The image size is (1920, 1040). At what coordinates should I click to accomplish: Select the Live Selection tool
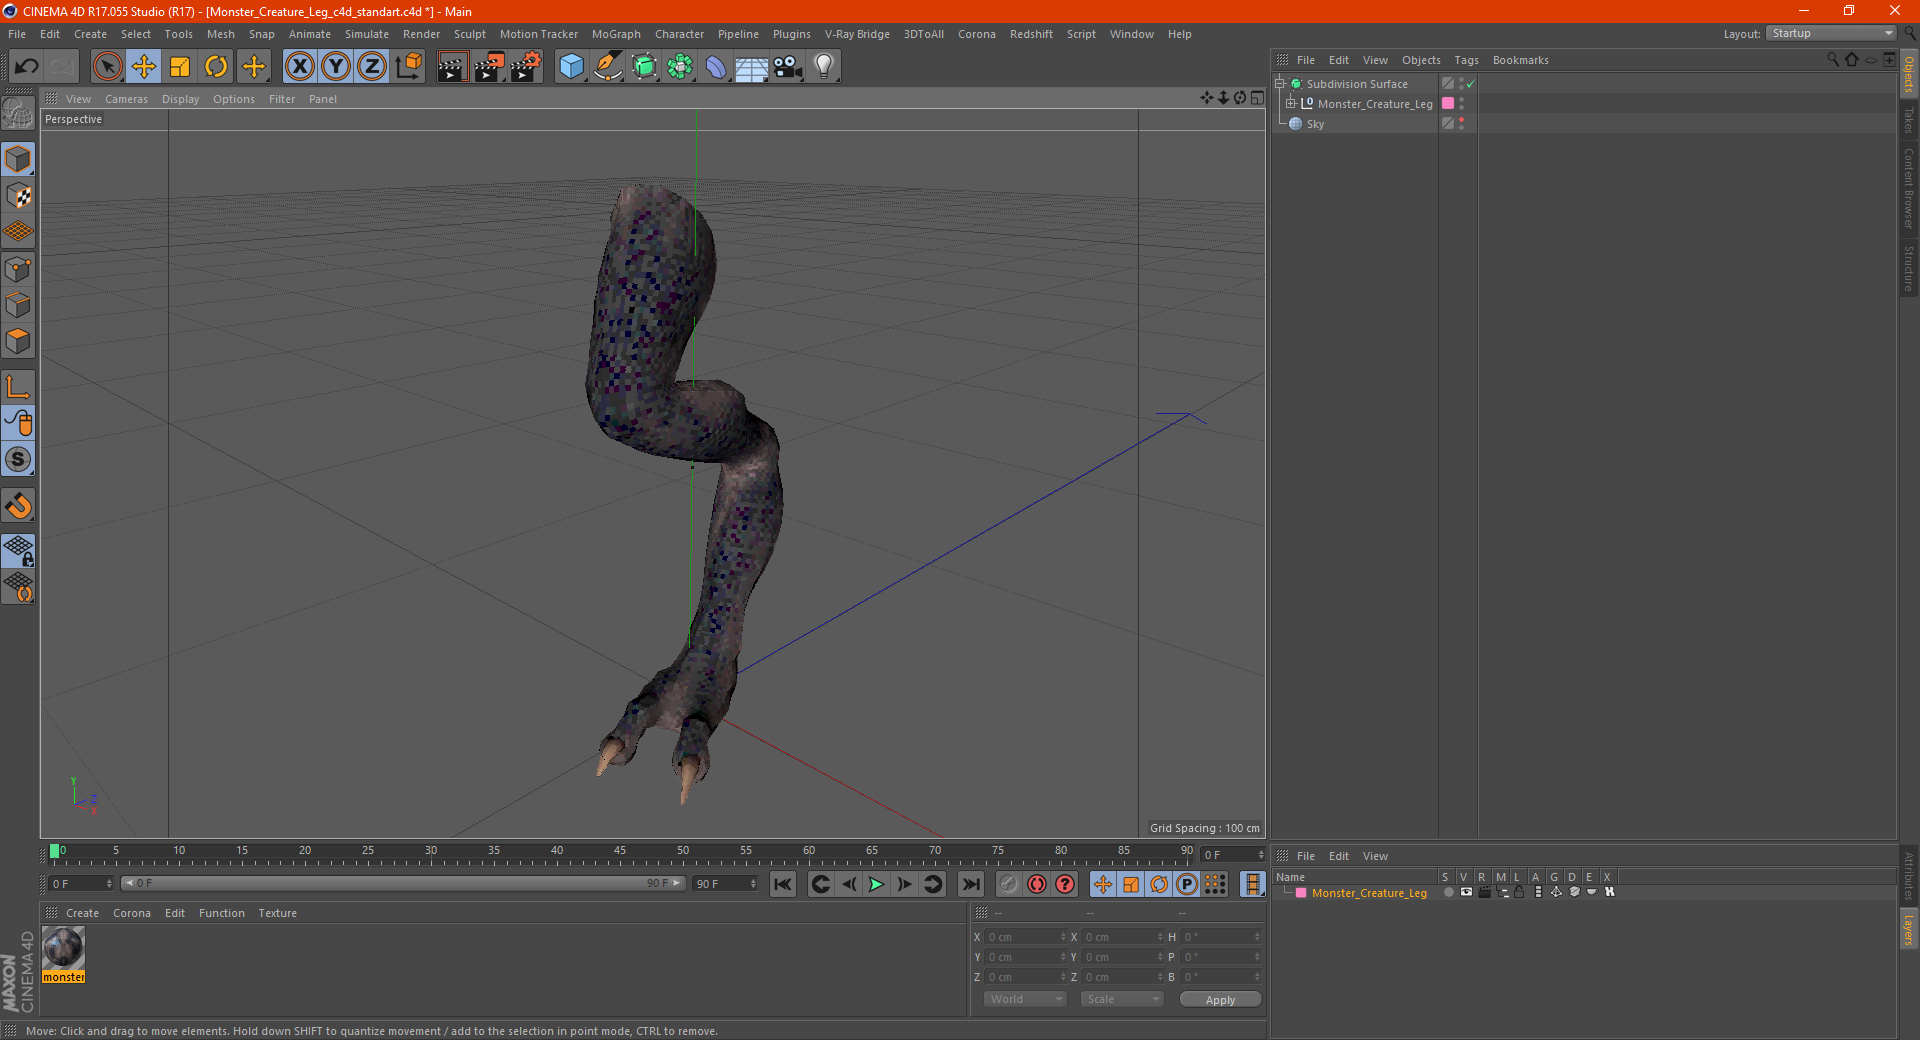pyautogui.click(x=107, y=67)
